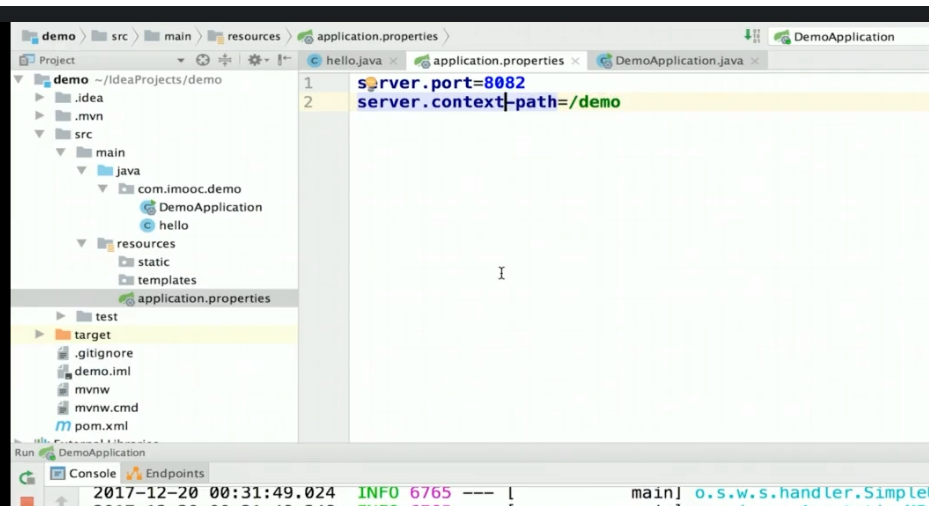The image size is (929, 506).
Task: Click server.context-path property key
Action: click(x=457, y=102)
